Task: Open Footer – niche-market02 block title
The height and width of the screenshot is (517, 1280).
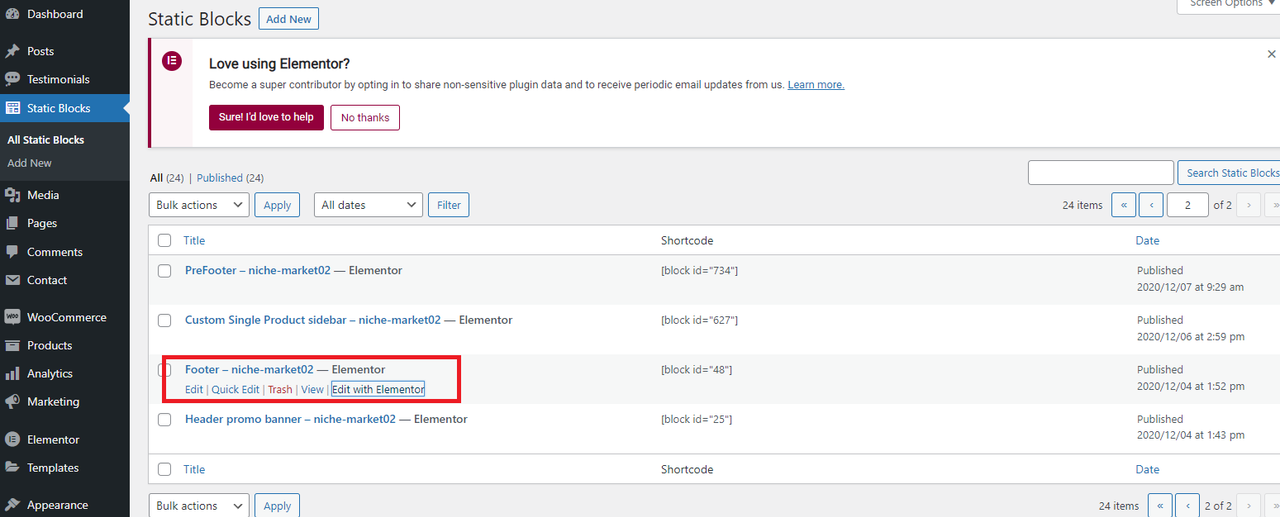Action: tap(249, 369)
